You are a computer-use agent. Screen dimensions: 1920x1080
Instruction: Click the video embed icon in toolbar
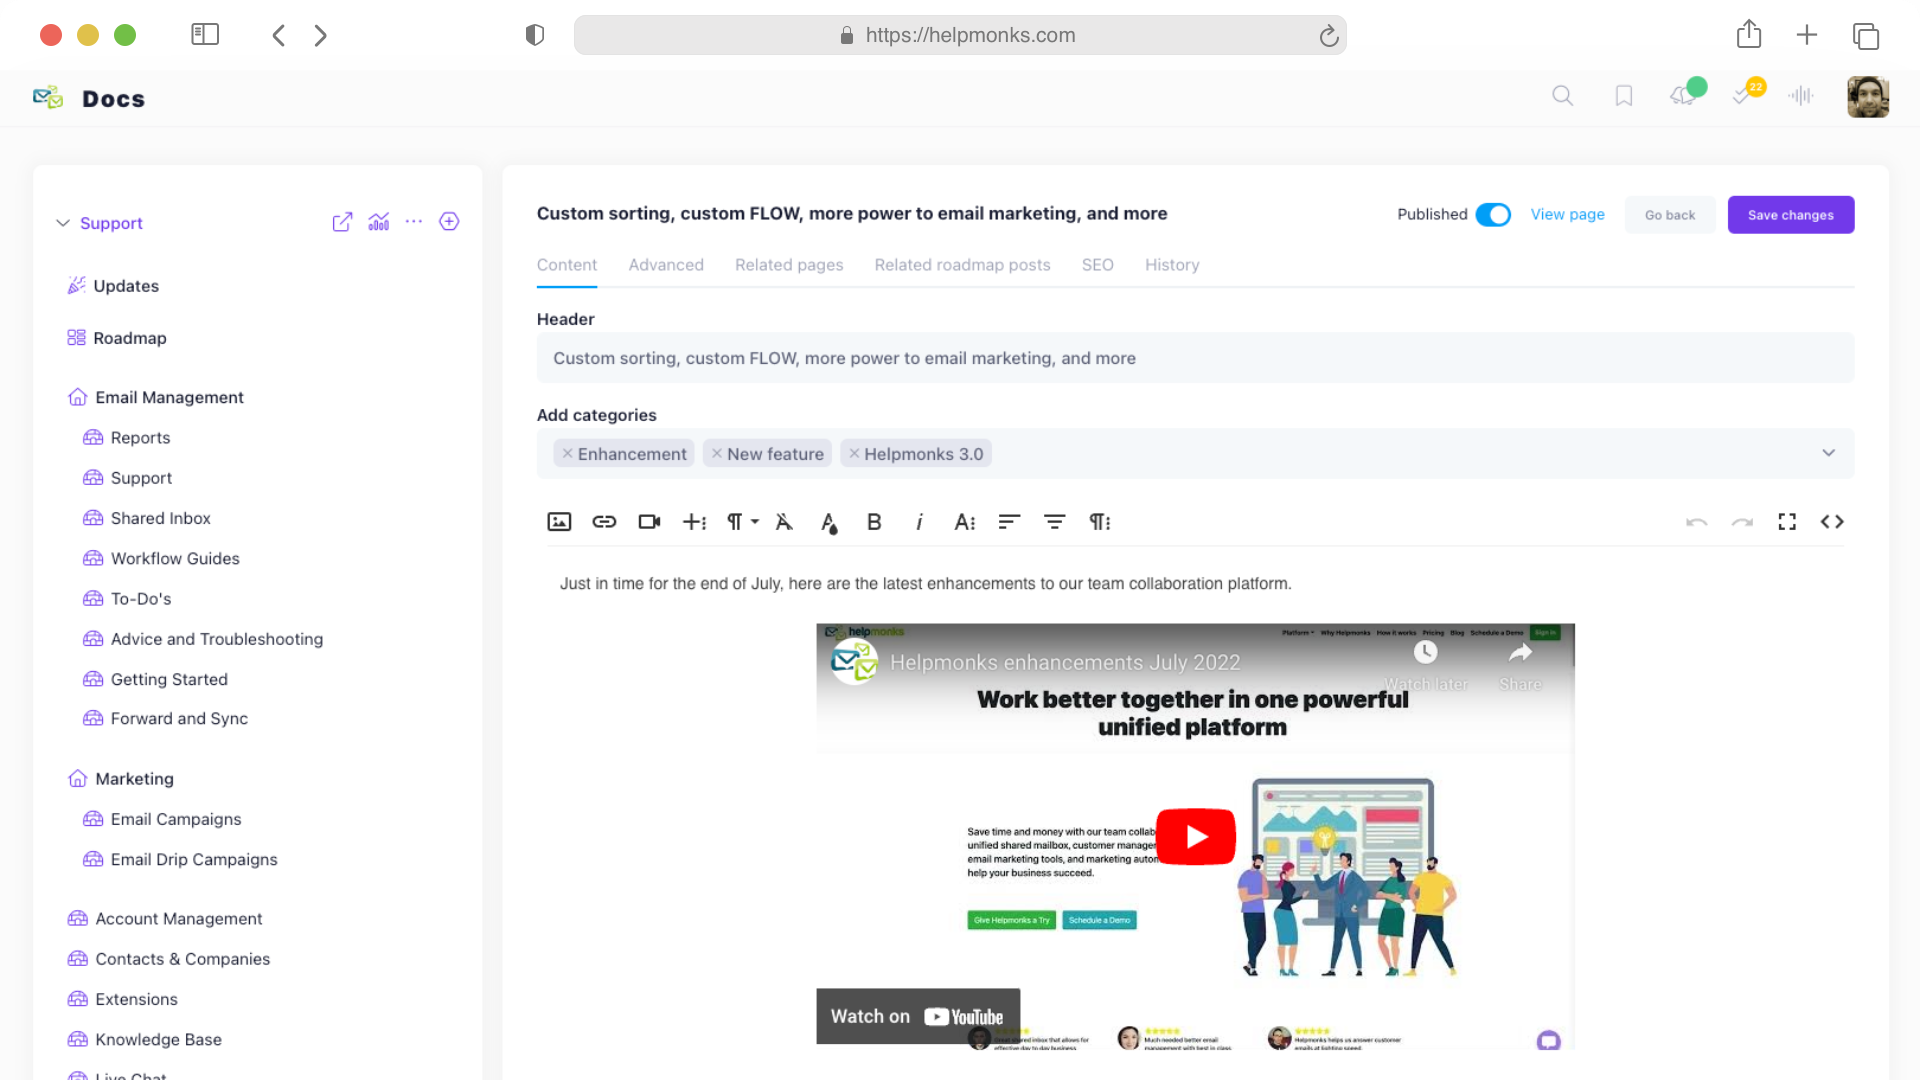[x=649, y=521]
